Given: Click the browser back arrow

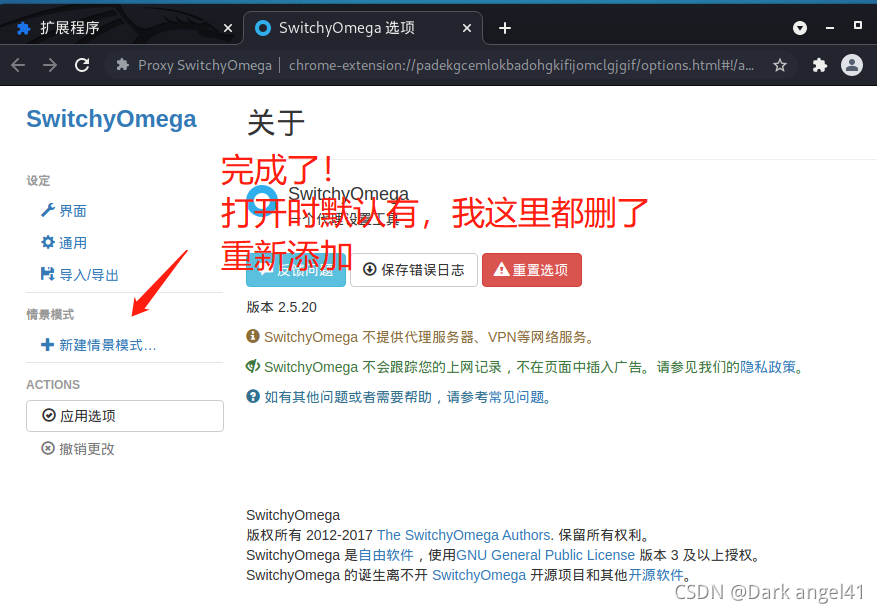Looking at the screenshot, I should pos(18,65).
